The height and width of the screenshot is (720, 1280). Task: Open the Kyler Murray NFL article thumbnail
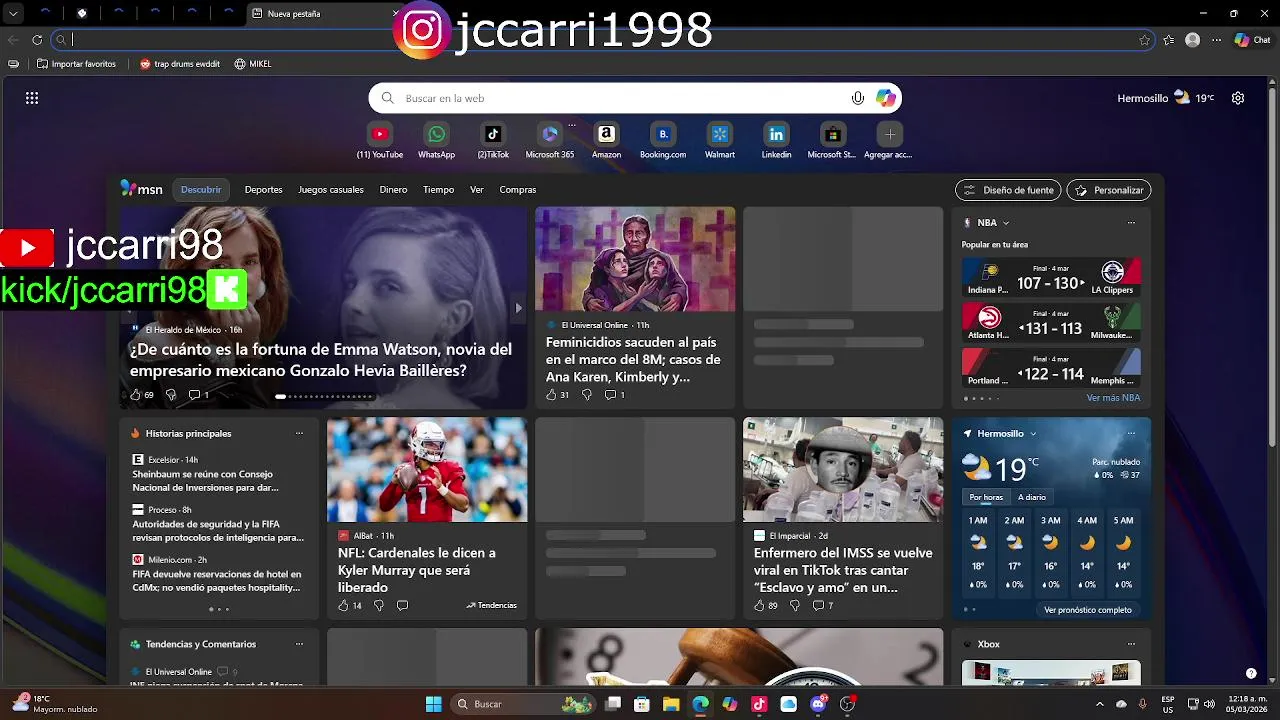click(427, 470)
